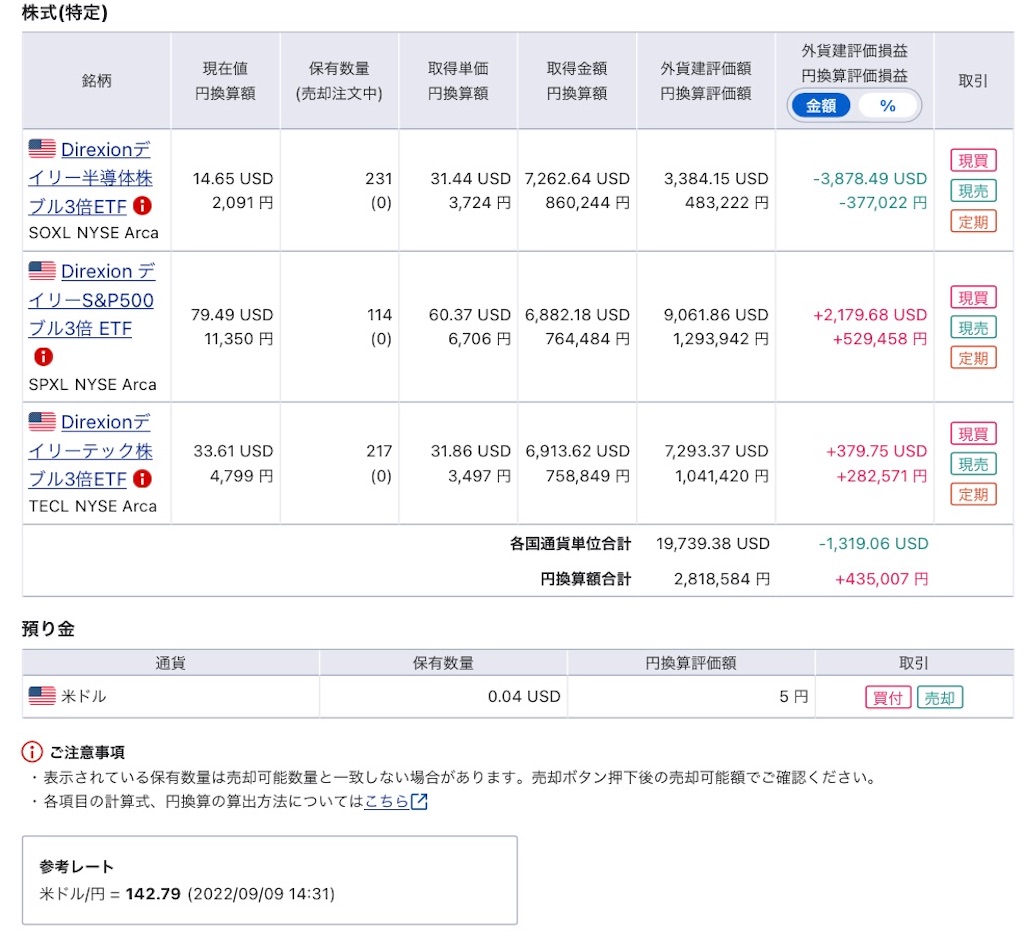Click 0.04 USD deposit quantity
Viewport: 1024px width, 939px height.
pyautogui.click(x=524, y=696)
